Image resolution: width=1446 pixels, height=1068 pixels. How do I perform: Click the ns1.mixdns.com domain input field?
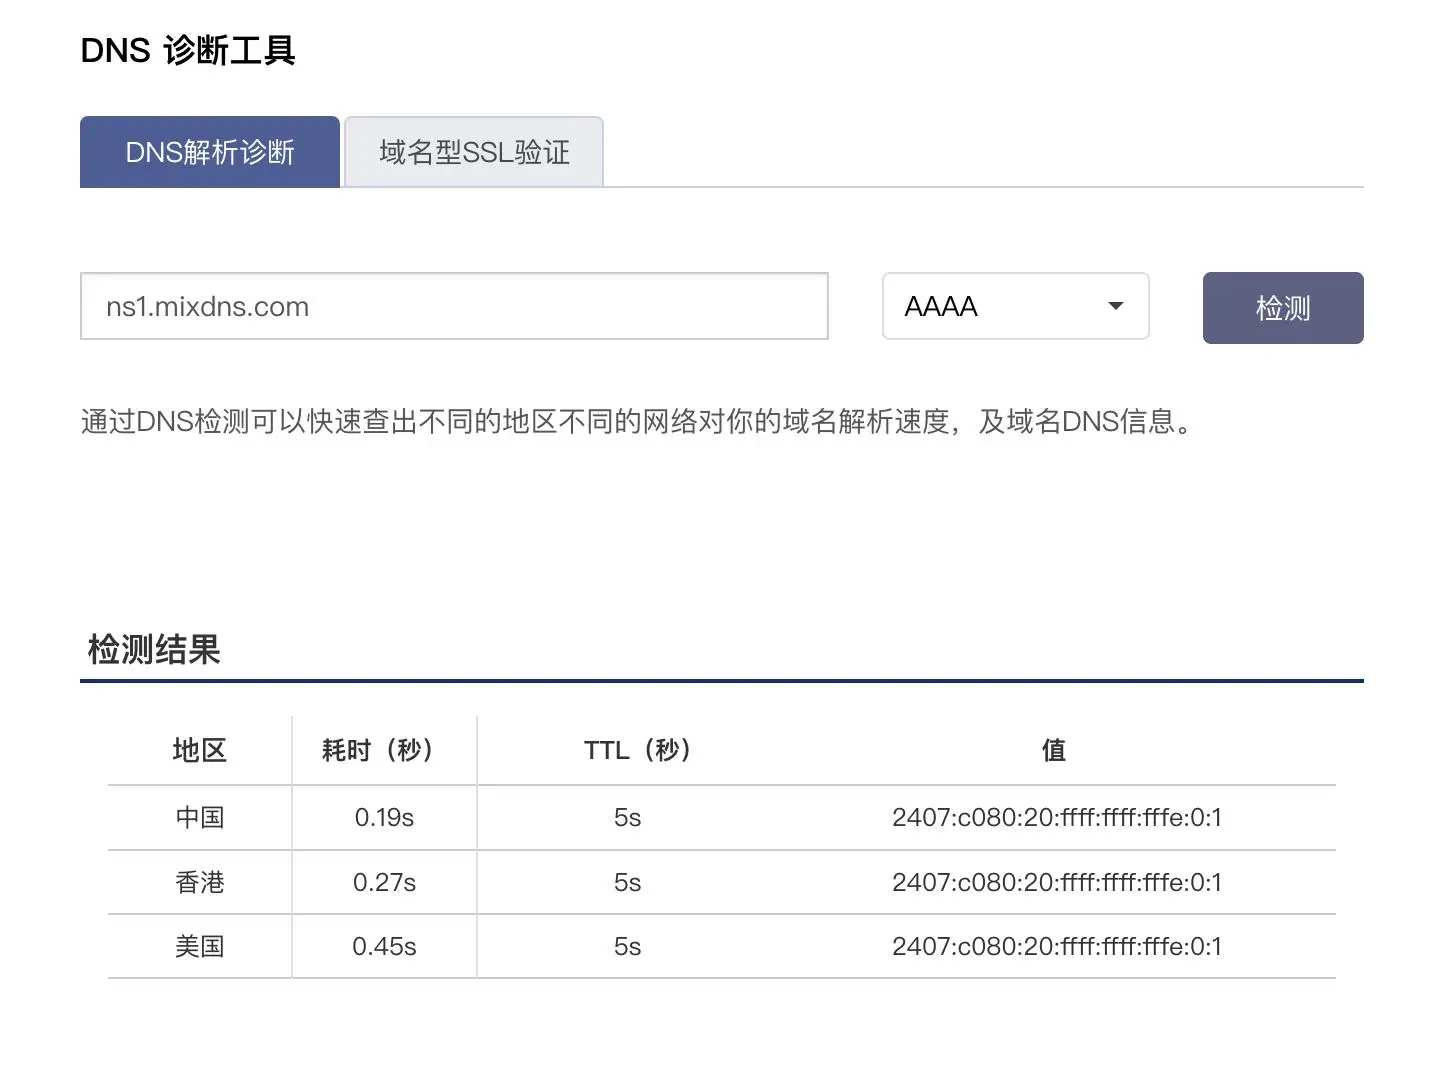[454, 306]
